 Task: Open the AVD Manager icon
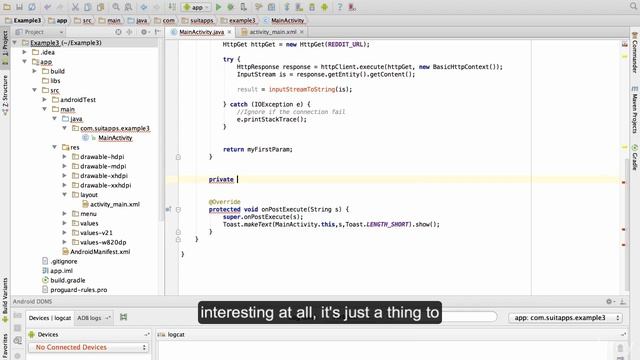[x=300, y=7]
